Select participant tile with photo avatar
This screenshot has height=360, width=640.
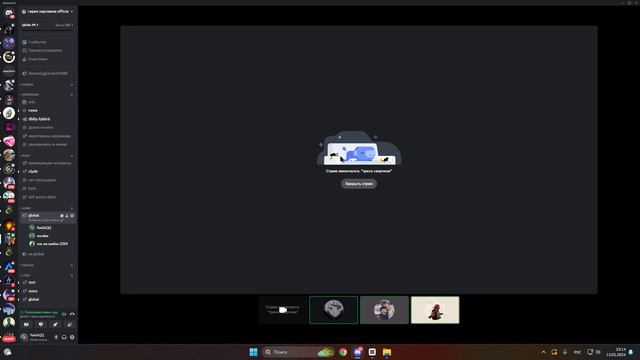pyautogui.click(x=384, y=310)
